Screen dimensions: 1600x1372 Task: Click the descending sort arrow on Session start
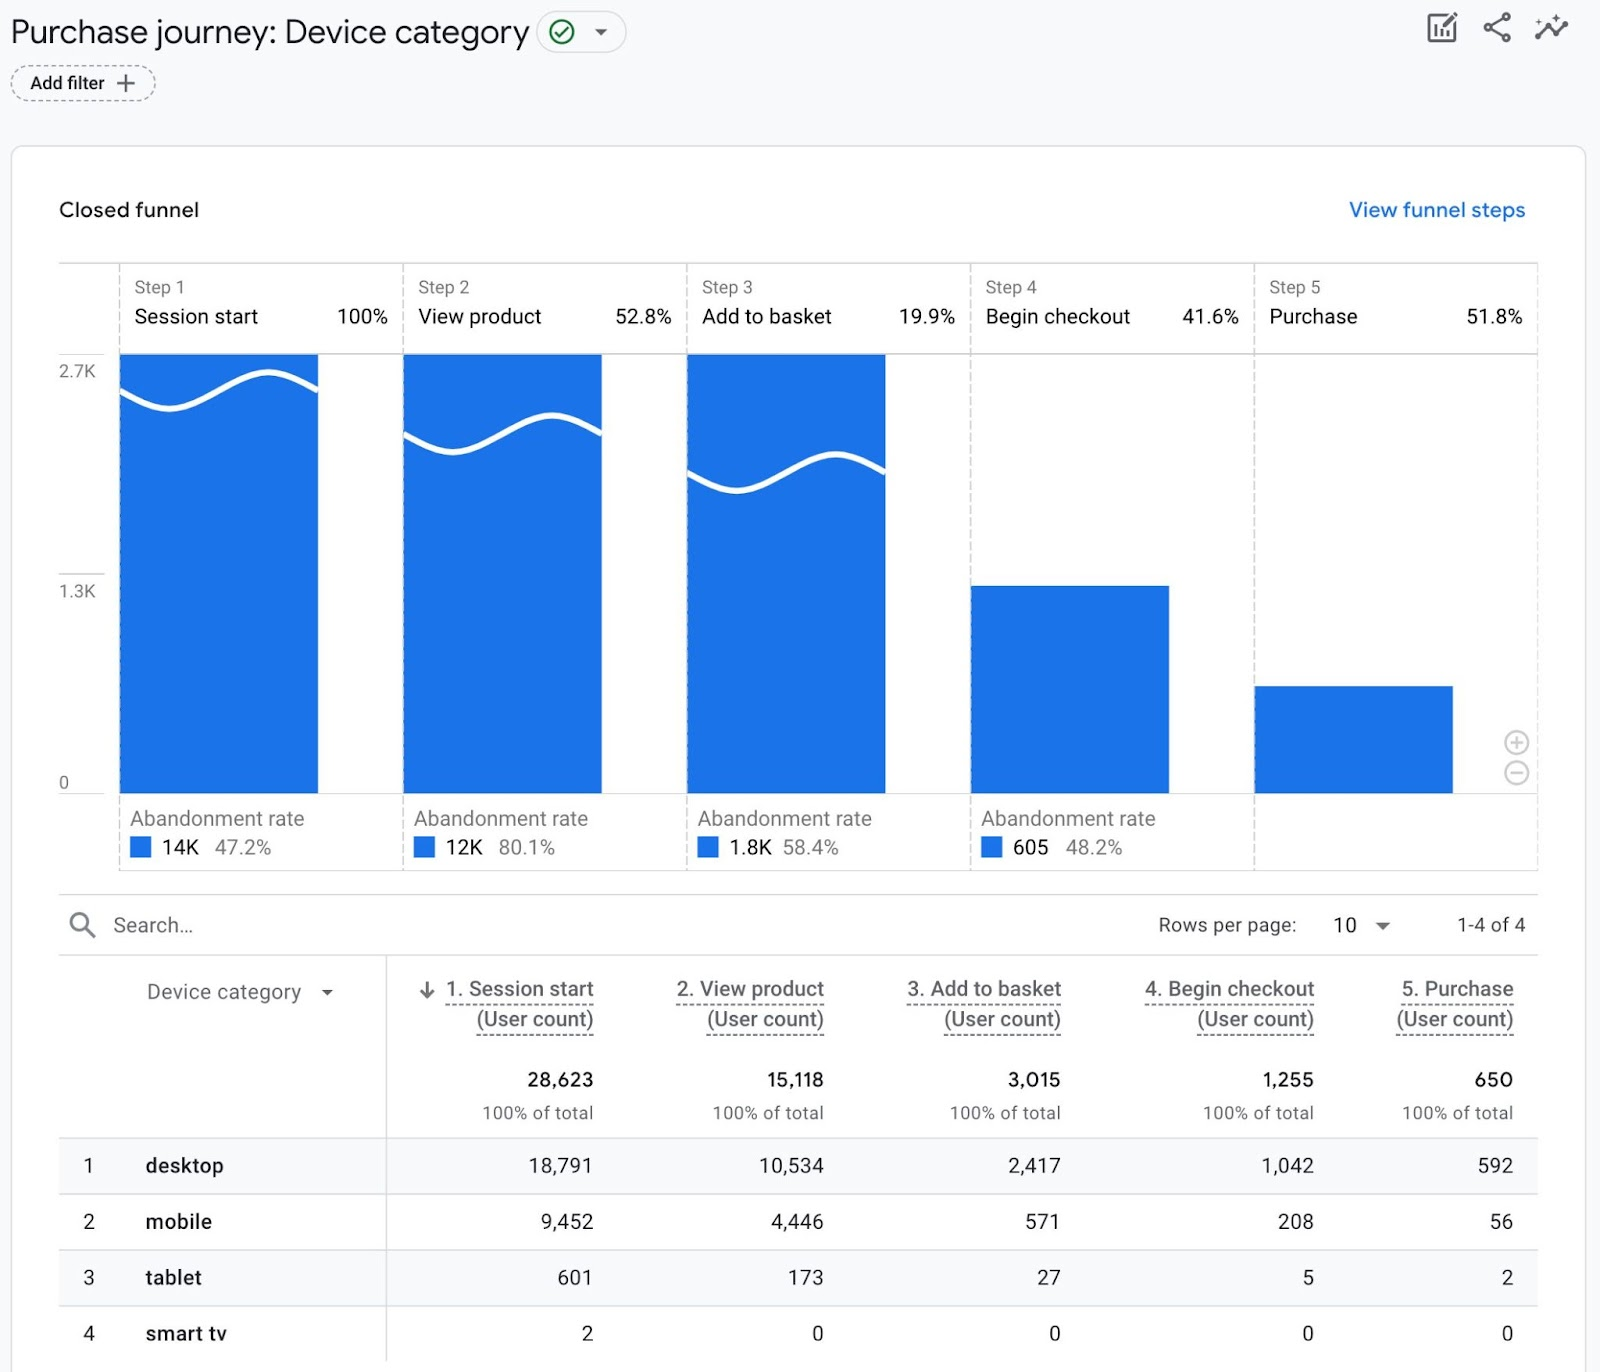427,989
